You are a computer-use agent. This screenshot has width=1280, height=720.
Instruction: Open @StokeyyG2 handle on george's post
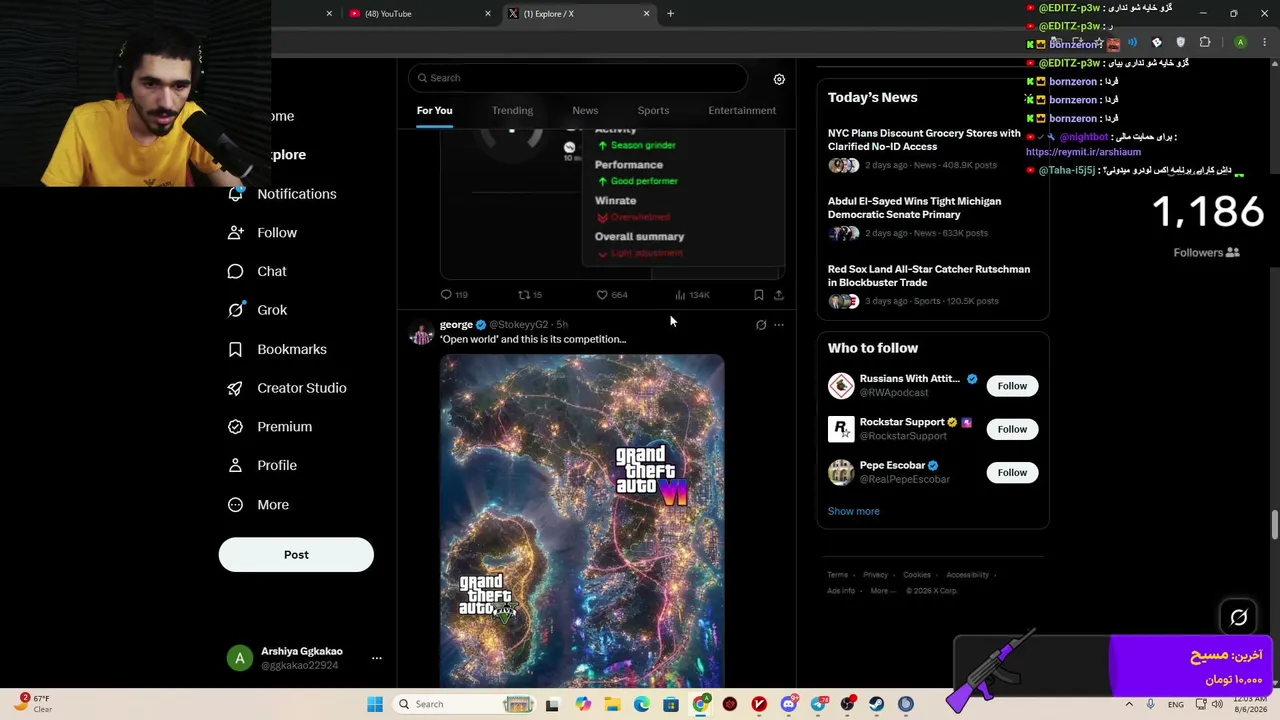(518, 325)
